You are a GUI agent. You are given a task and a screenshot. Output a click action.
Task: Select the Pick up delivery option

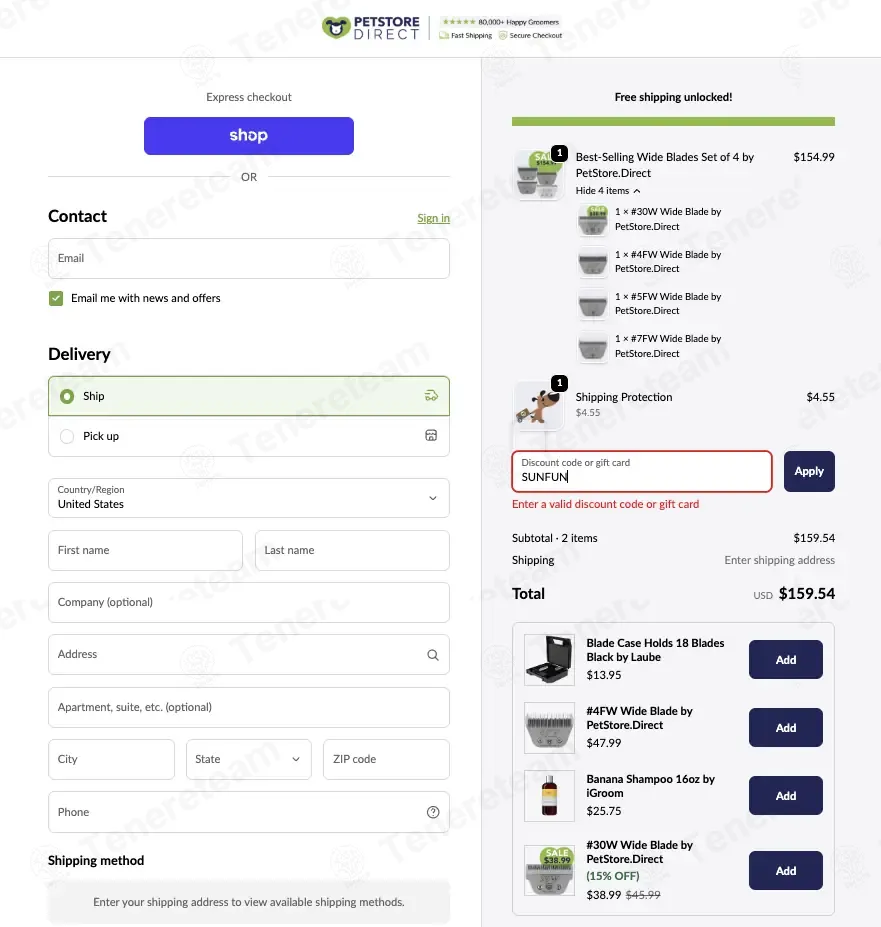click(x=67, y=436)
